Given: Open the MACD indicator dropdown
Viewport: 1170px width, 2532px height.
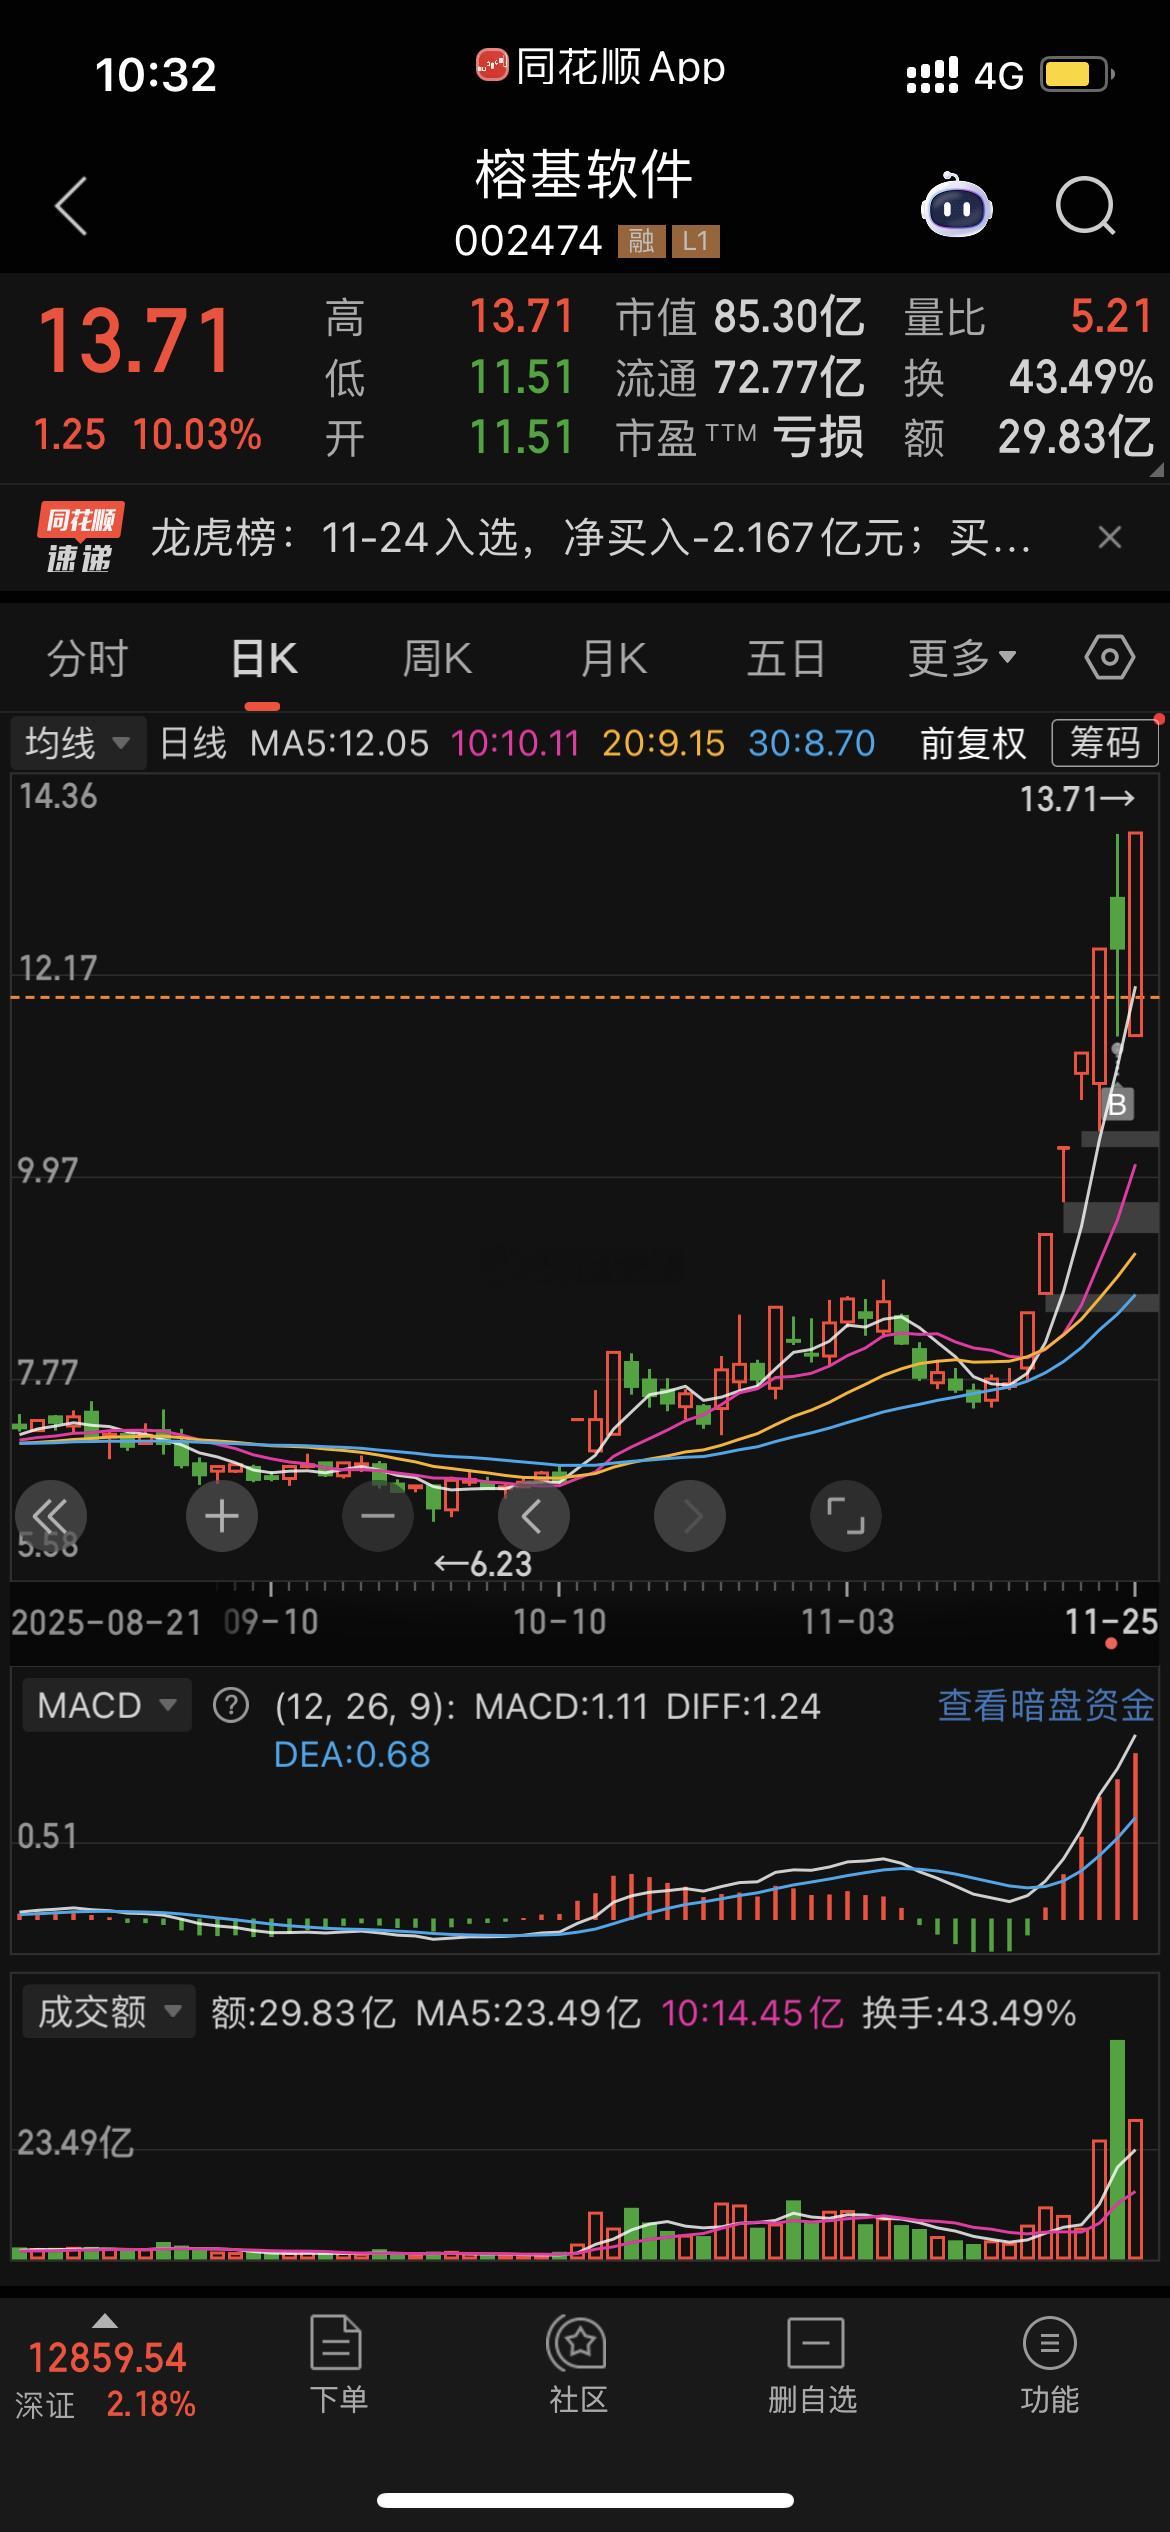Looking at the screenshot, I should [106, 1705].
